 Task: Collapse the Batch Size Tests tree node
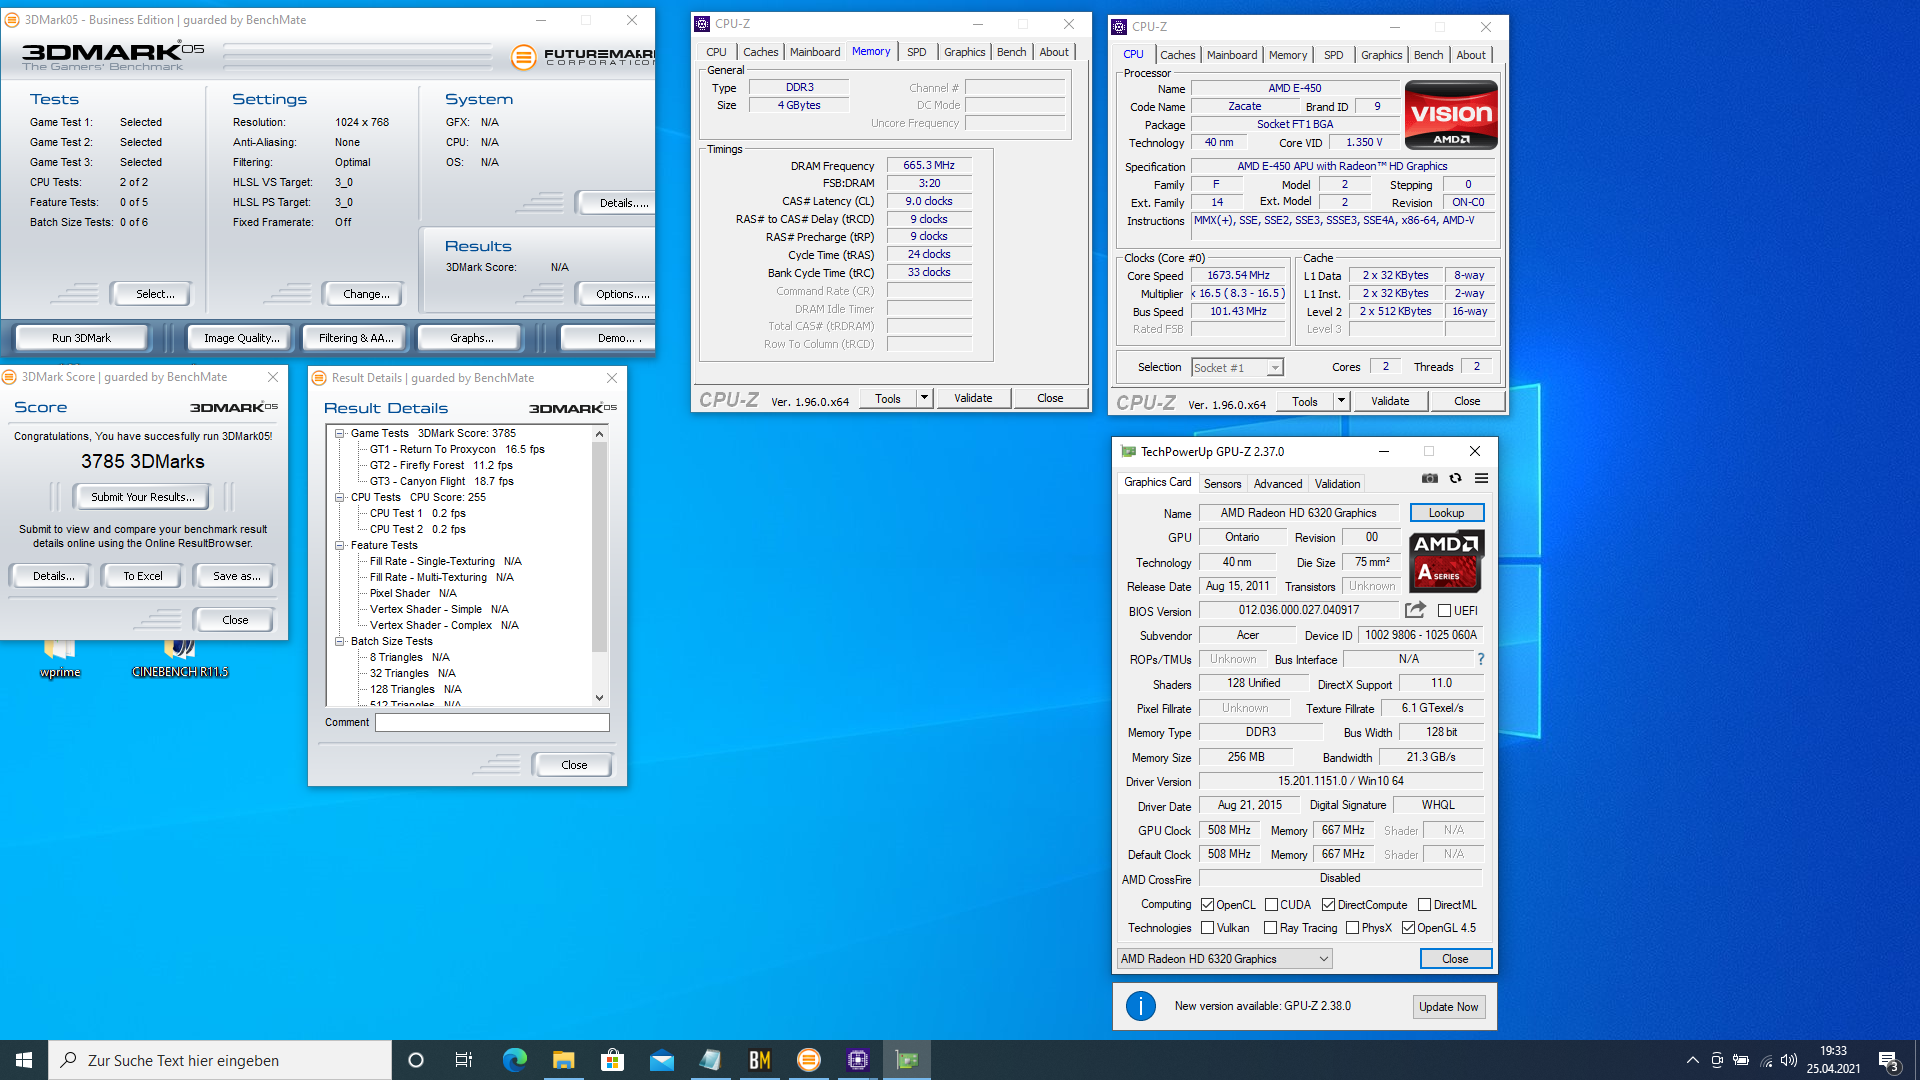click(340, 641)
